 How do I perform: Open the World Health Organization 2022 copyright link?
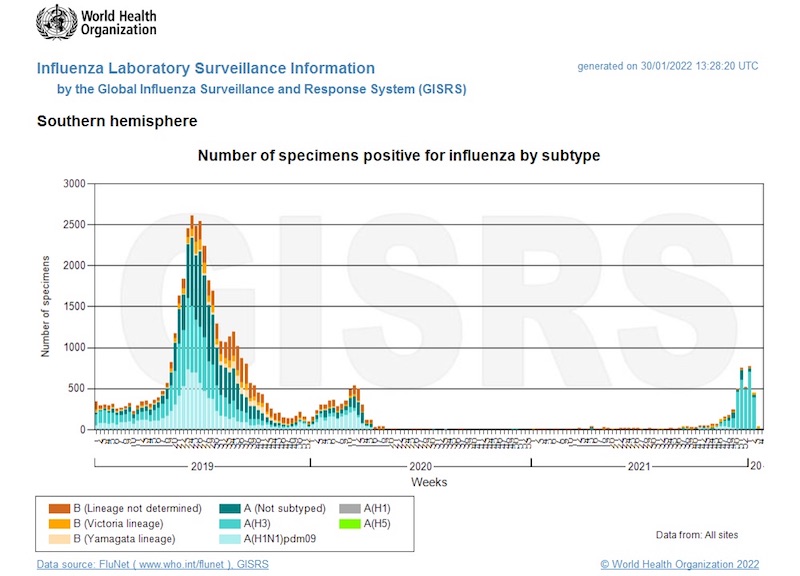[680, 564]
